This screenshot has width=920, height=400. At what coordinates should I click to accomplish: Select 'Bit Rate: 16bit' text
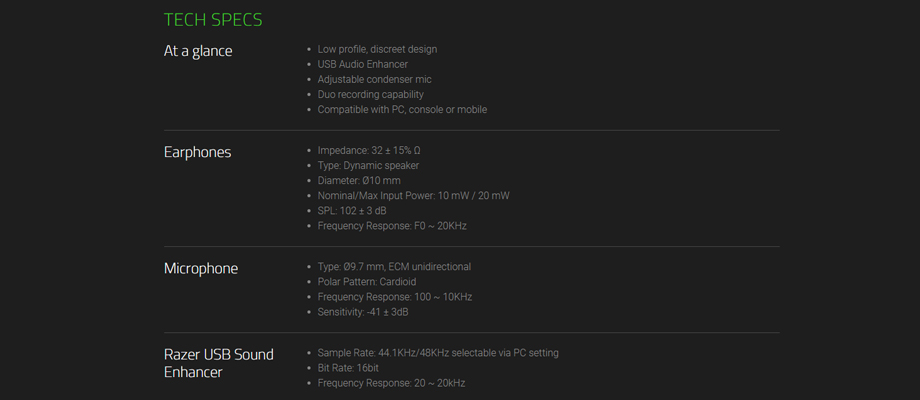click(349, 368)
